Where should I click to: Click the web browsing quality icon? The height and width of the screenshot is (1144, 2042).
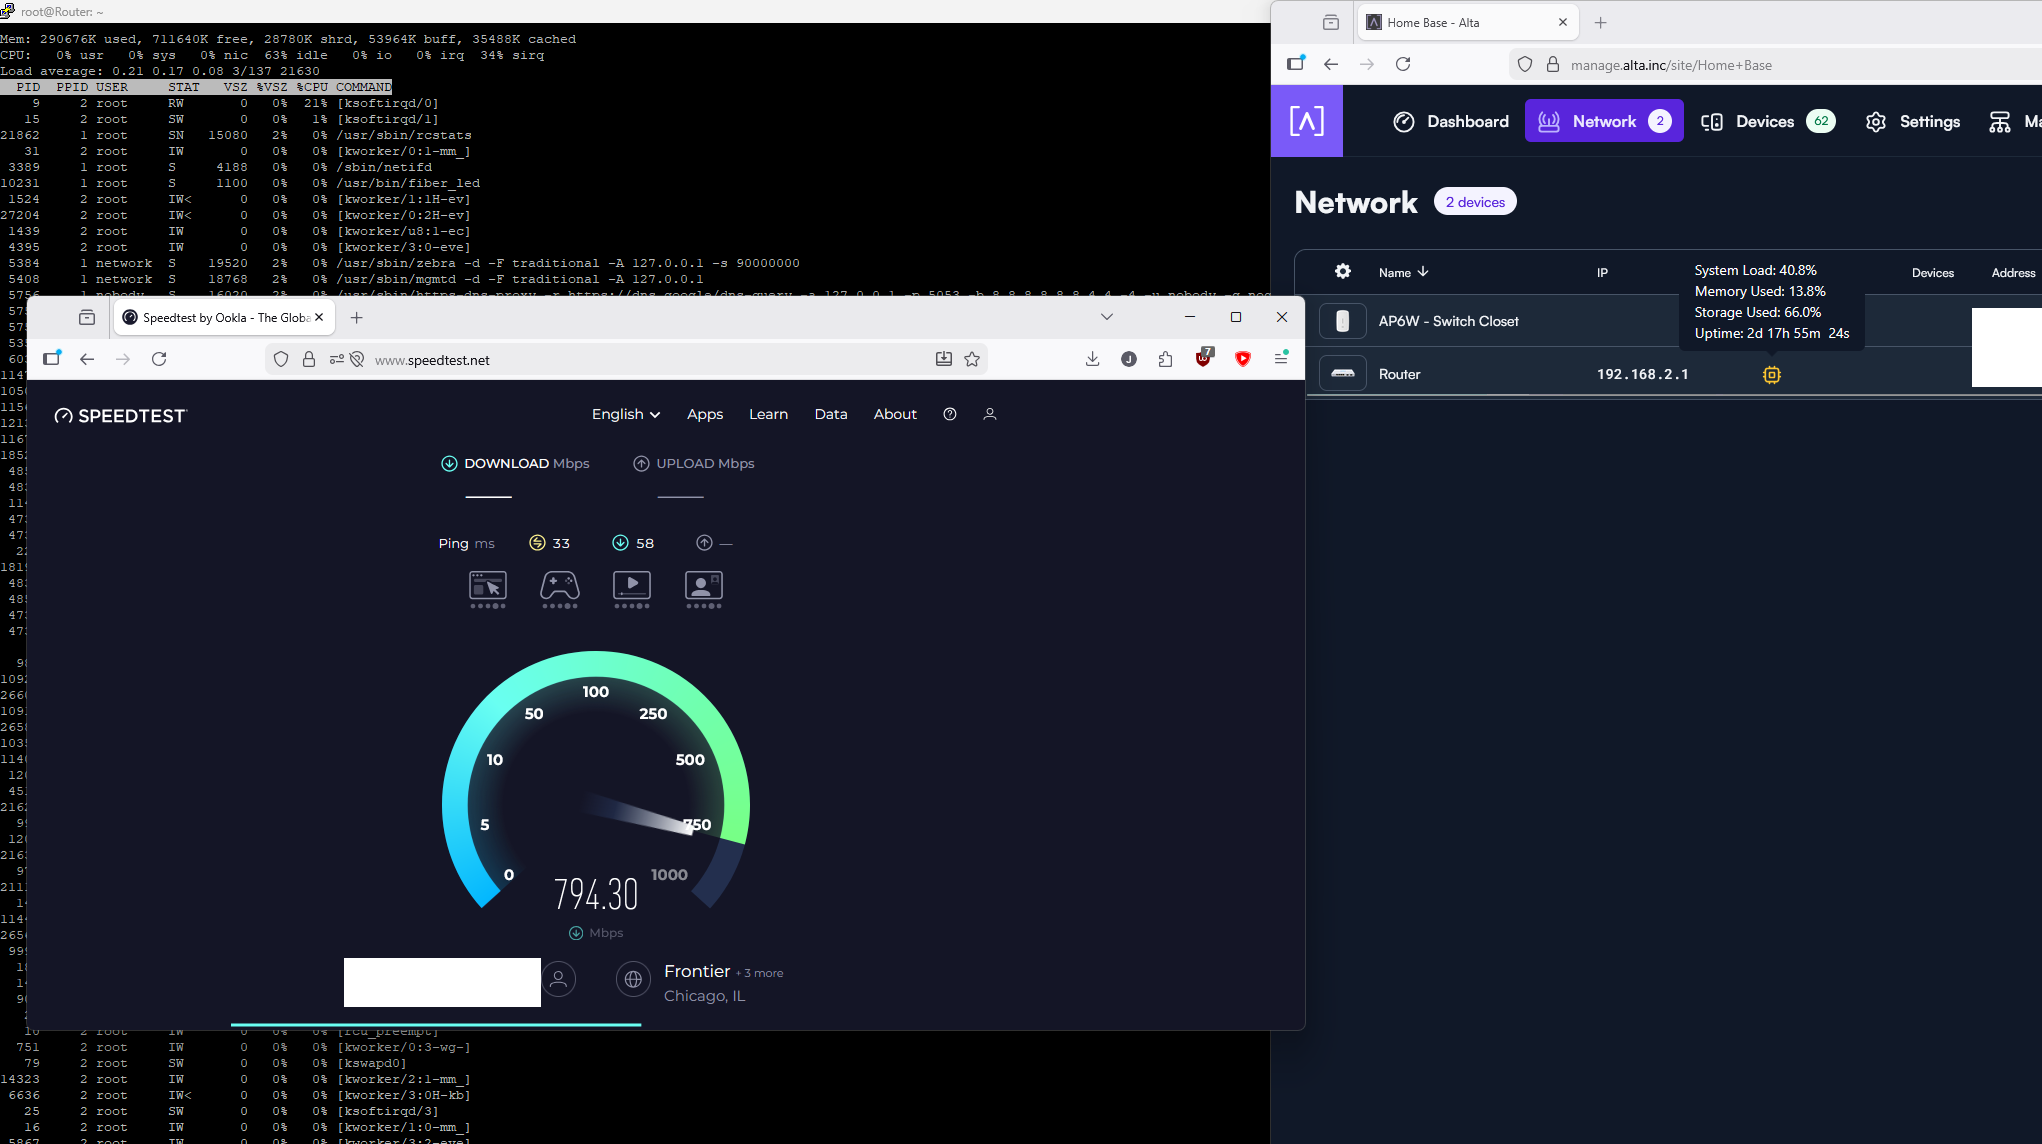point(488,586)
